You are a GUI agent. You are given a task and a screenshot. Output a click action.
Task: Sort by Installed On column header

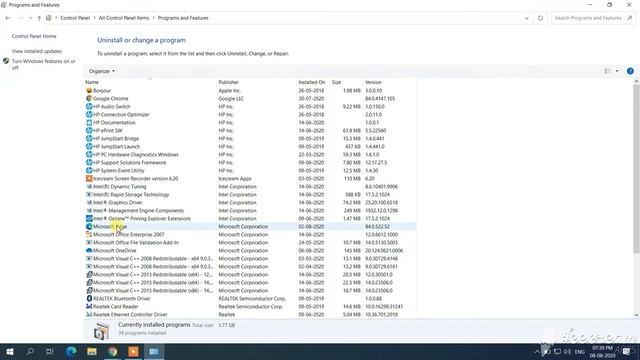pos(313,82)
